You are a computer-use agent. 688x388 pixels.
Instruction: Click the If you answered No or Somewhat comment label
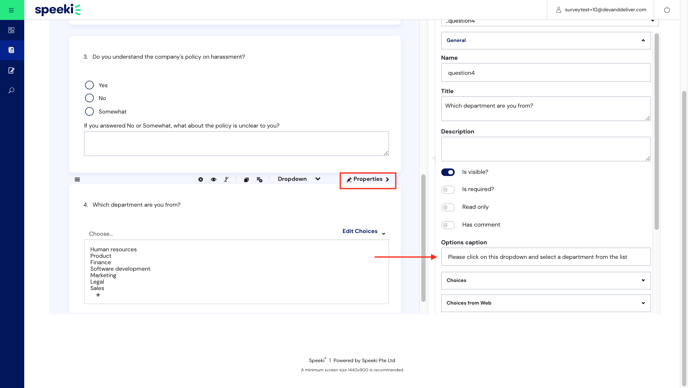[x=182, y=126]
